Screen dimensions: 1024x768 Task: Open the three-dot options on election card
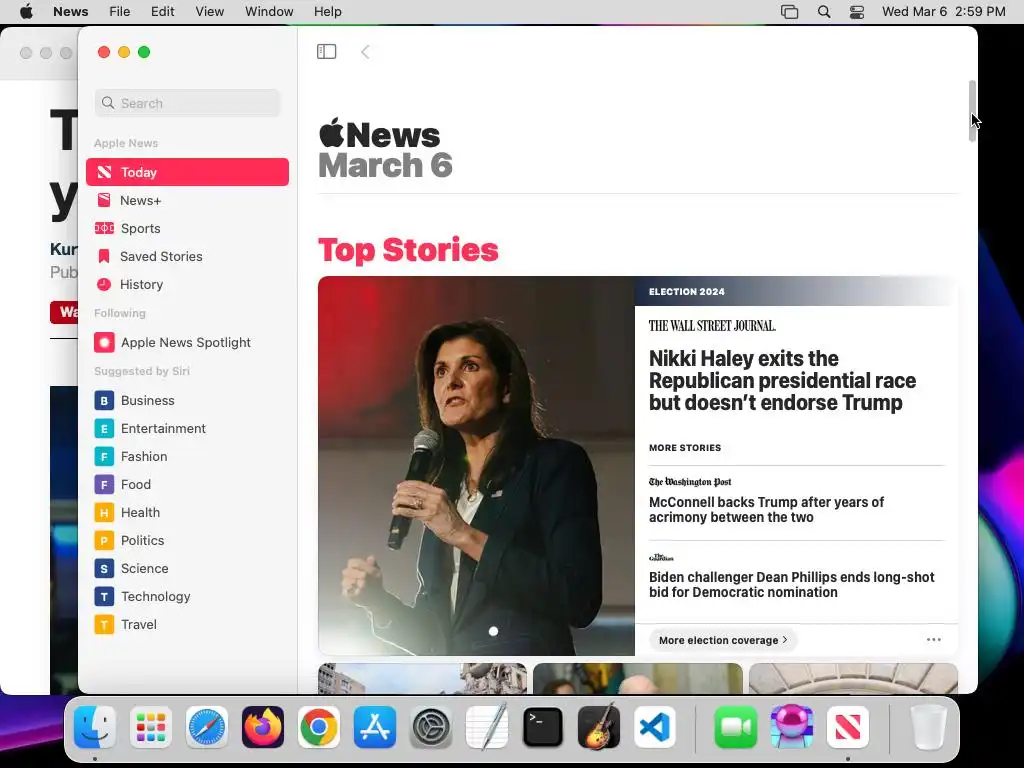point(934,639)
